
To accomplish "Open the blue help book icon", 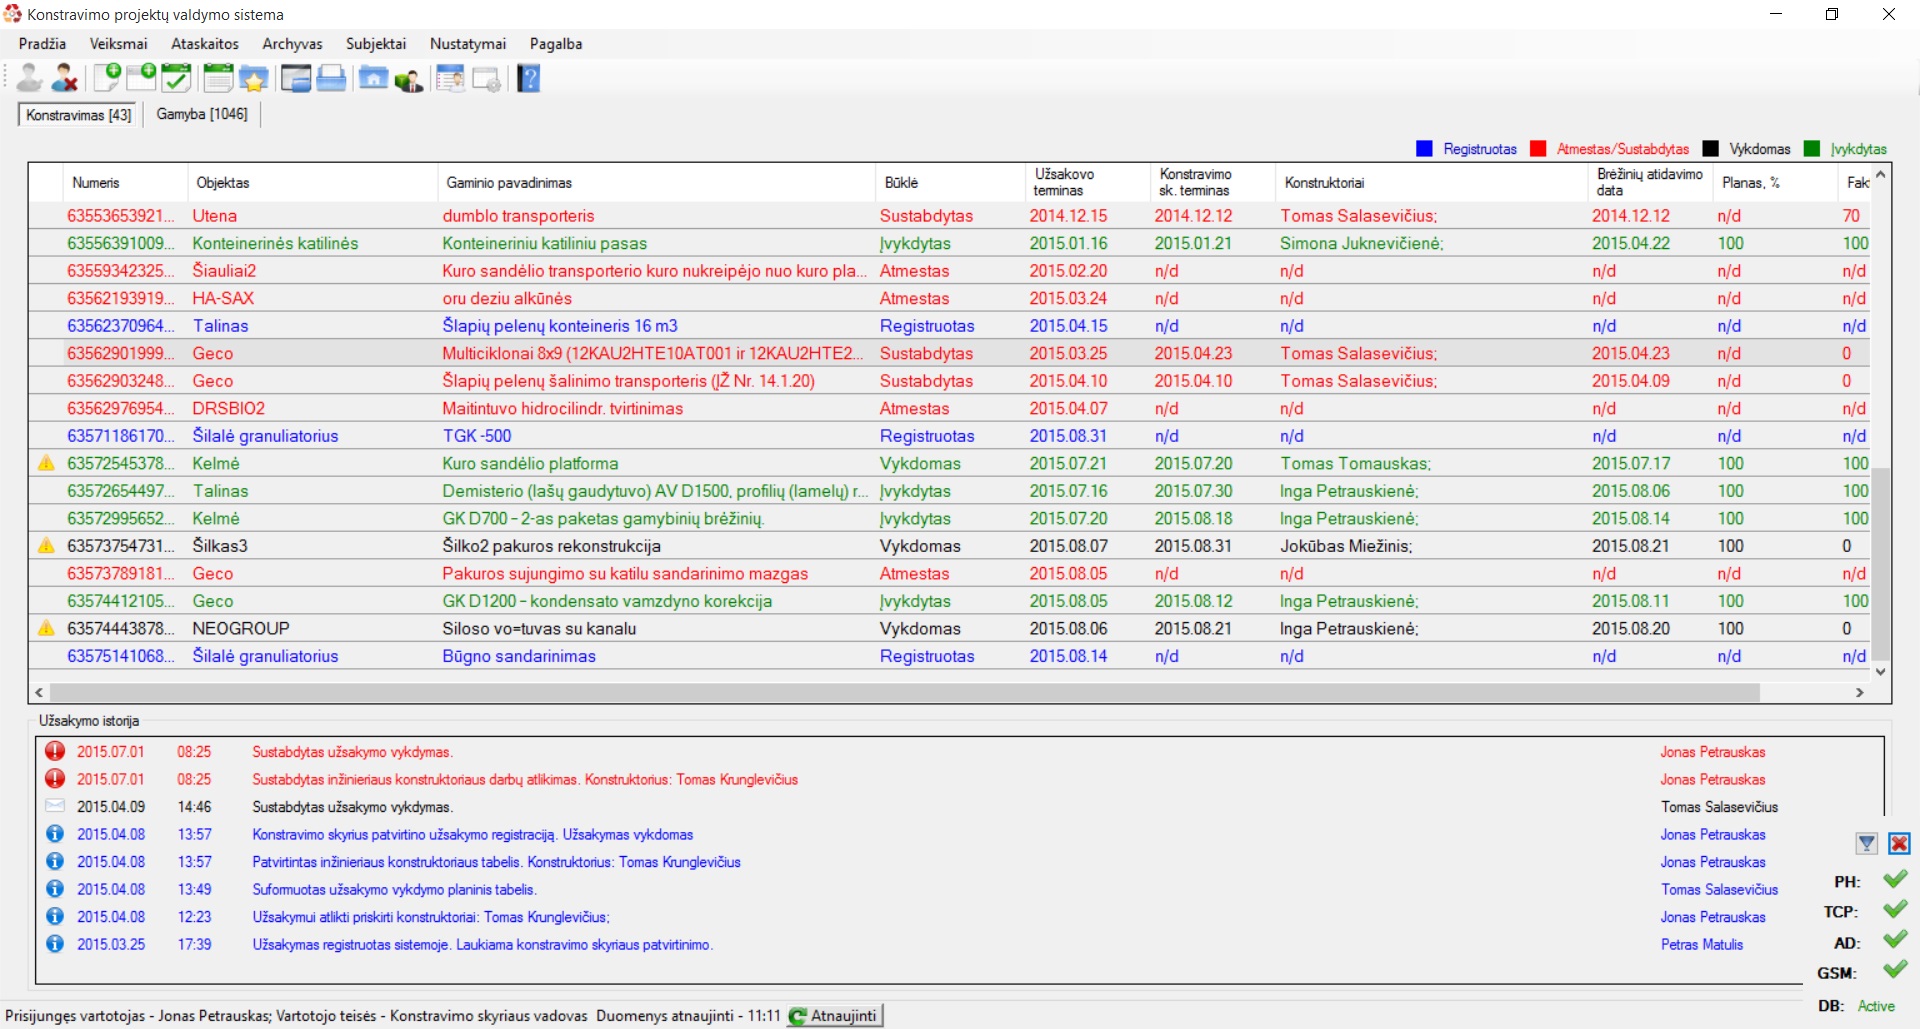I will click(529, 78).
